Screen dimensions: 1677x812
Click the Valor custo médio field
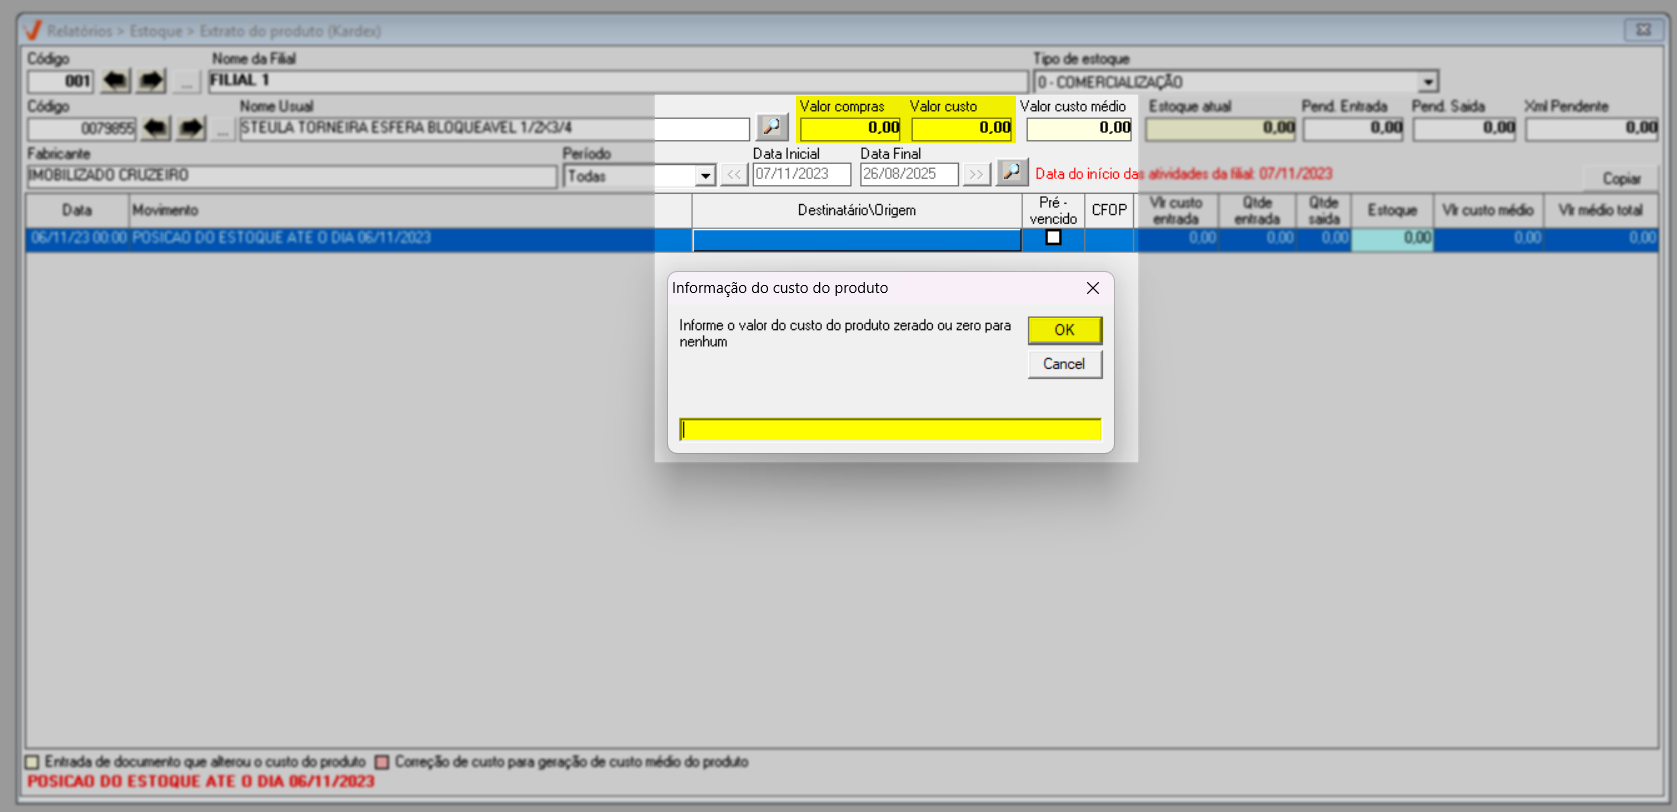coord(1080,128)
